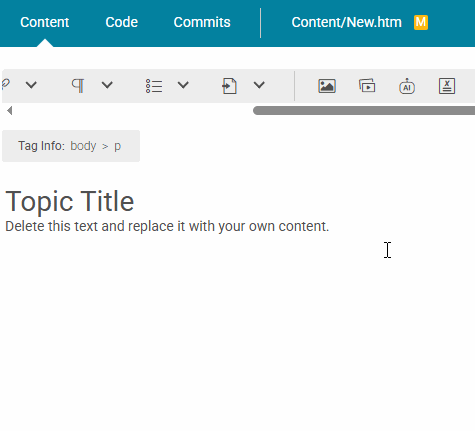Click the partially visible link icon
475x431 pixels.
[6, 84]
